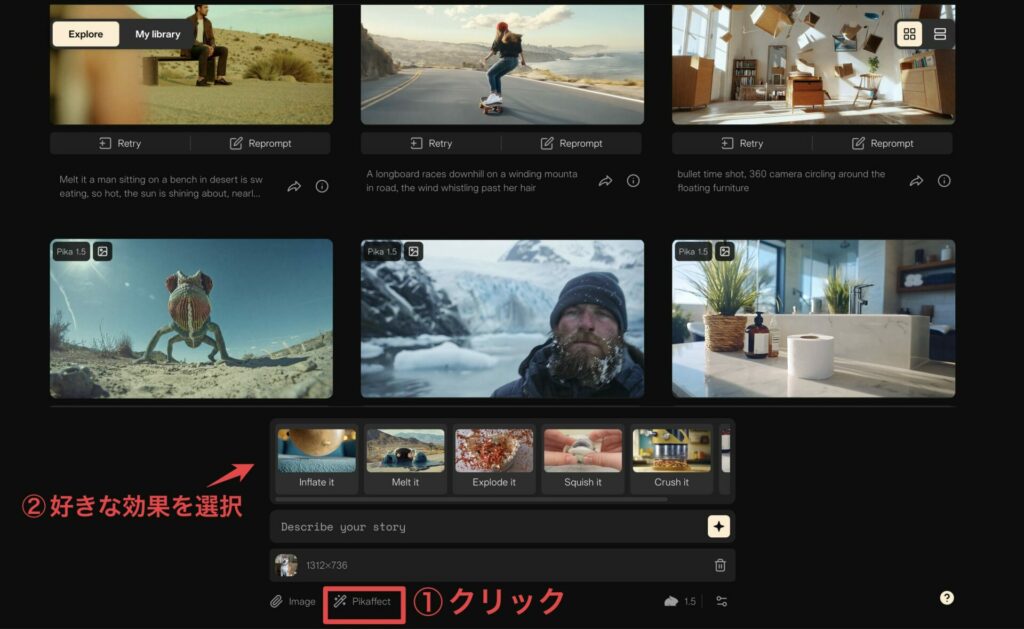Viewport: 1024px width, 629px height.
Task: Select the Pikaffect magic wand tool
Action: (363, 601)
